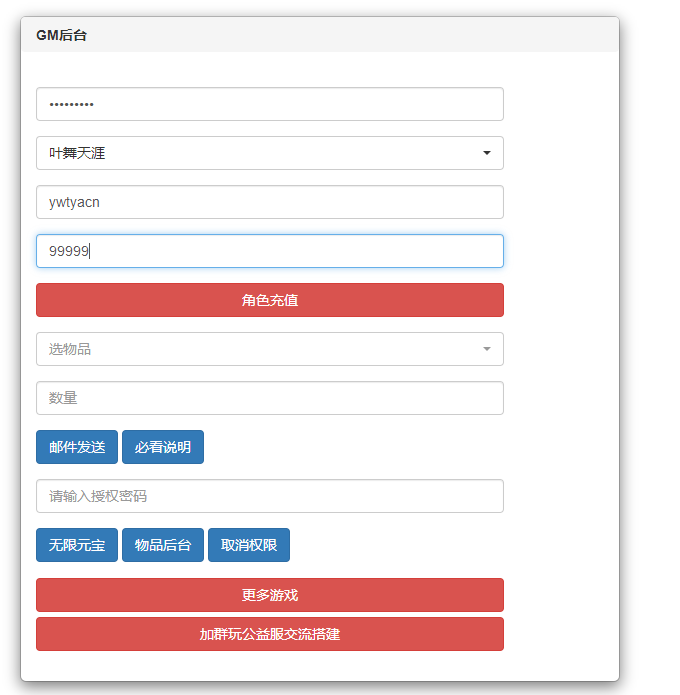Click the 无限元宝 button
Viewport: 680px width, 695px height.
[x=77, y=545]
